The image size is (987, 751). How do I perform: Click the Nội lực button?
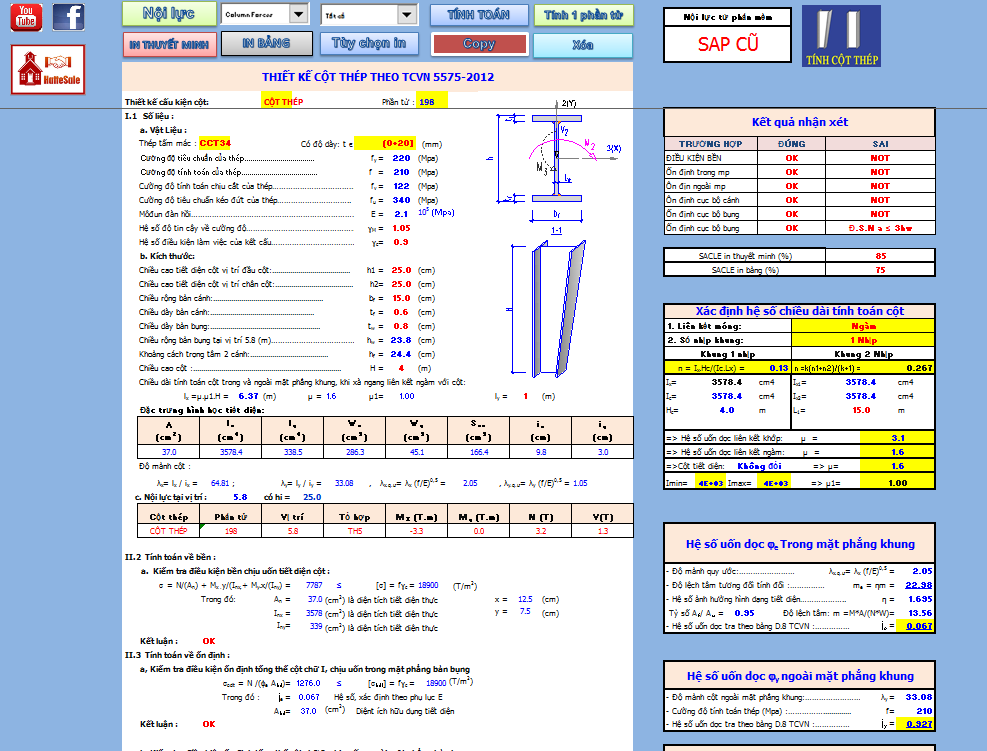click(x=168, y=14)
